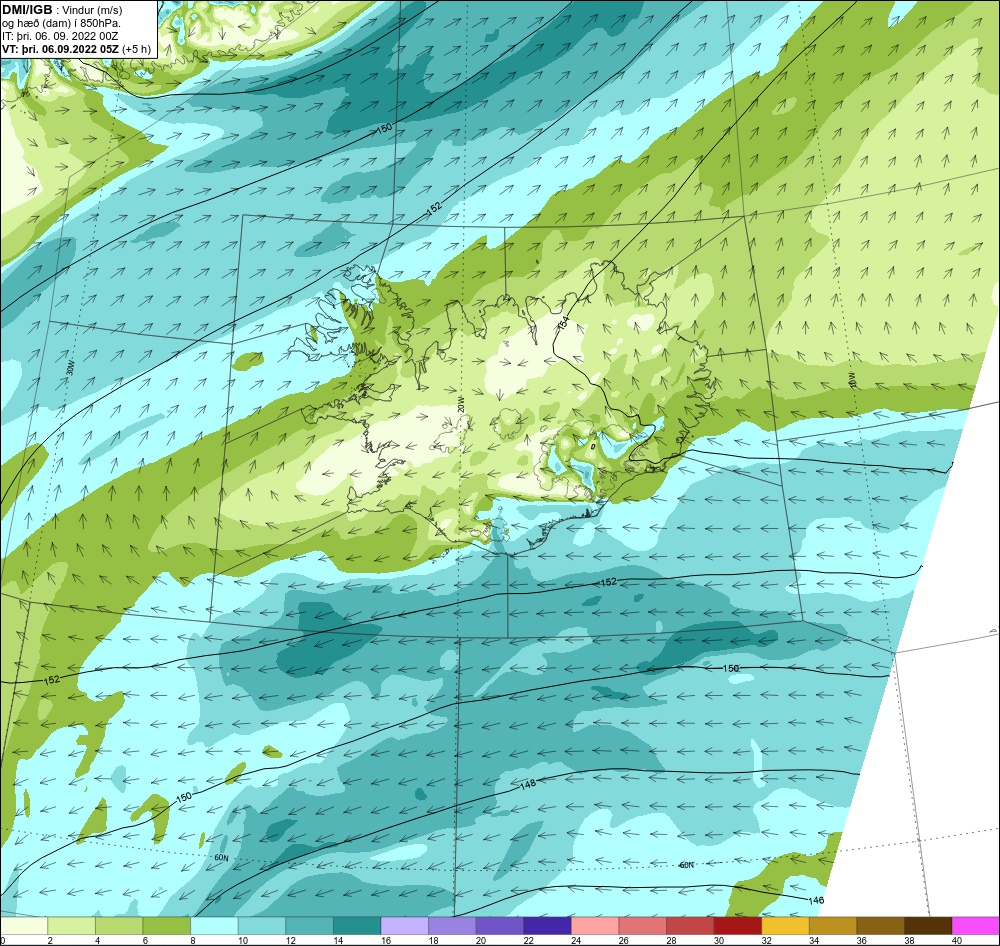Viewport: 1000px width, 946px height.
Task: Choose the 22–24 m/s dark indigo legend swatch
Action: tap(547, 926)
